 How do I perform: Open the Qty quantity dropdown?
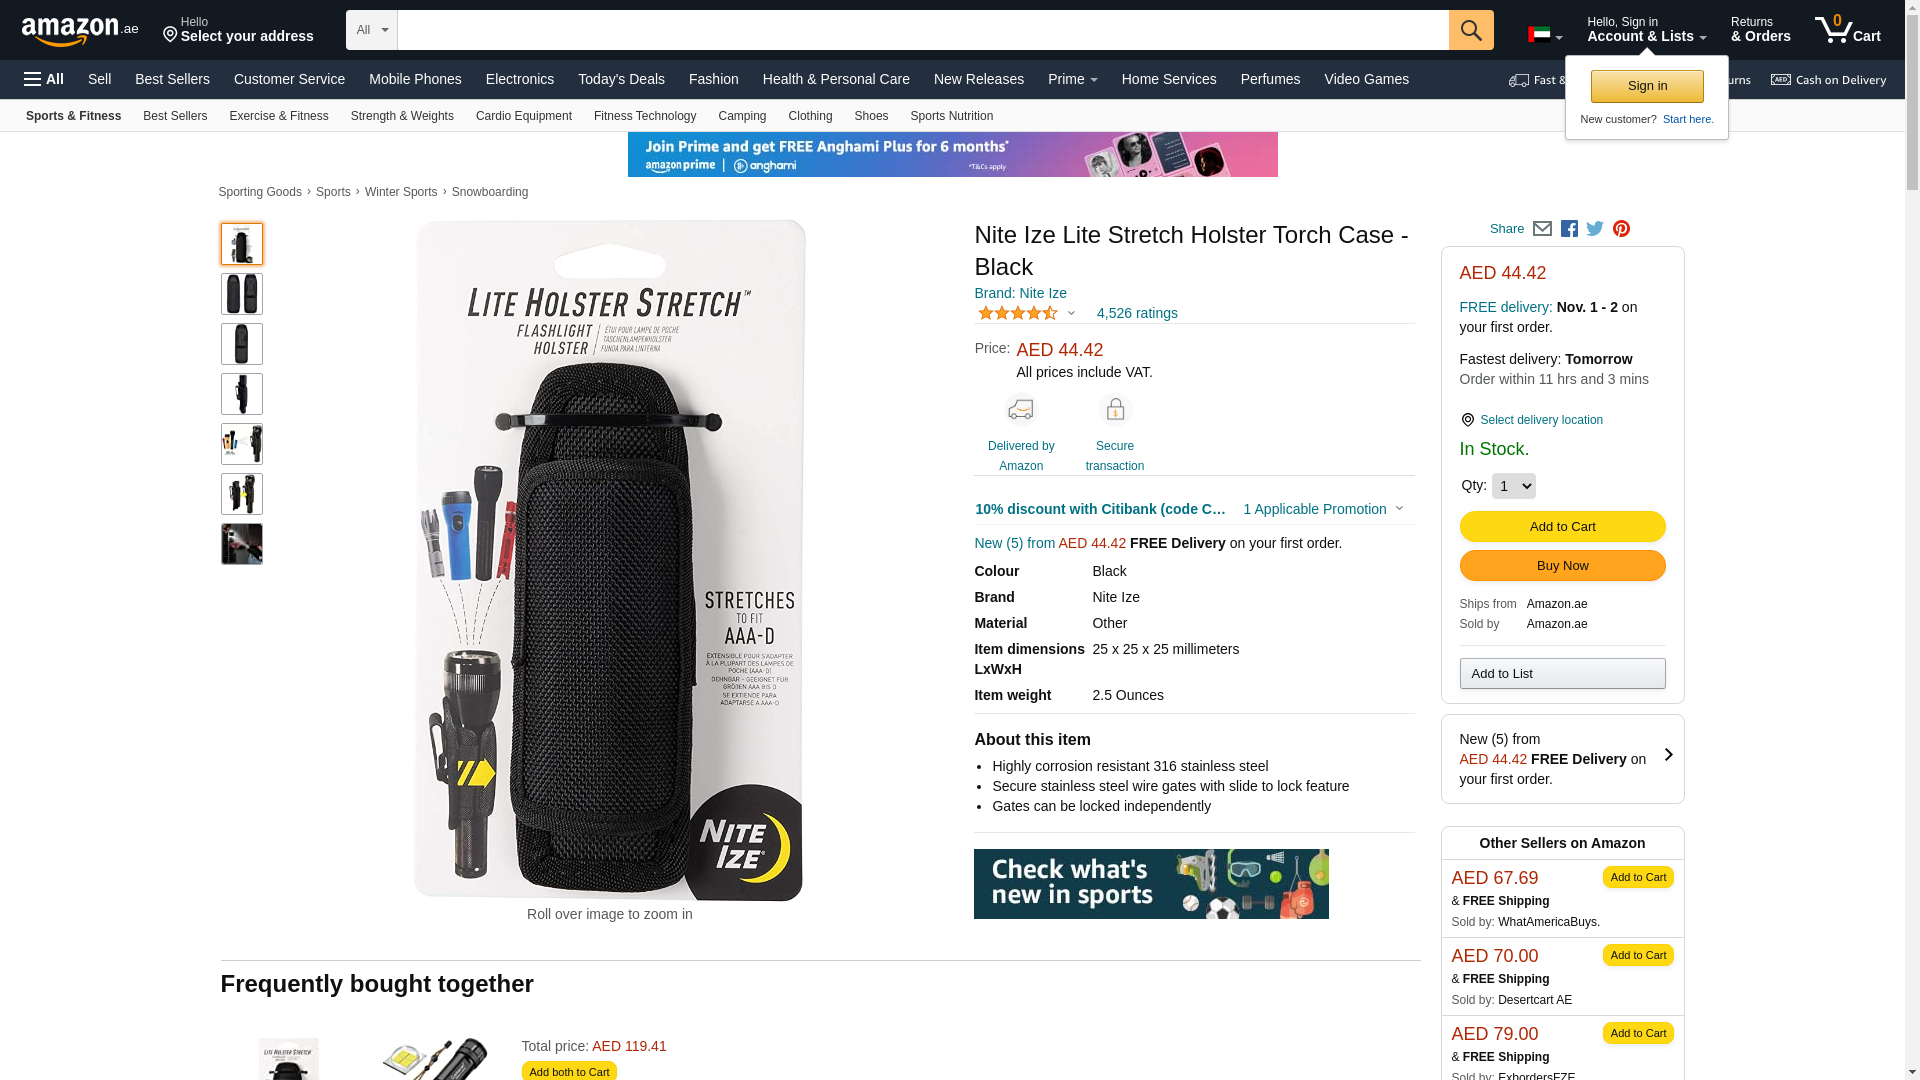(1513, 486)
